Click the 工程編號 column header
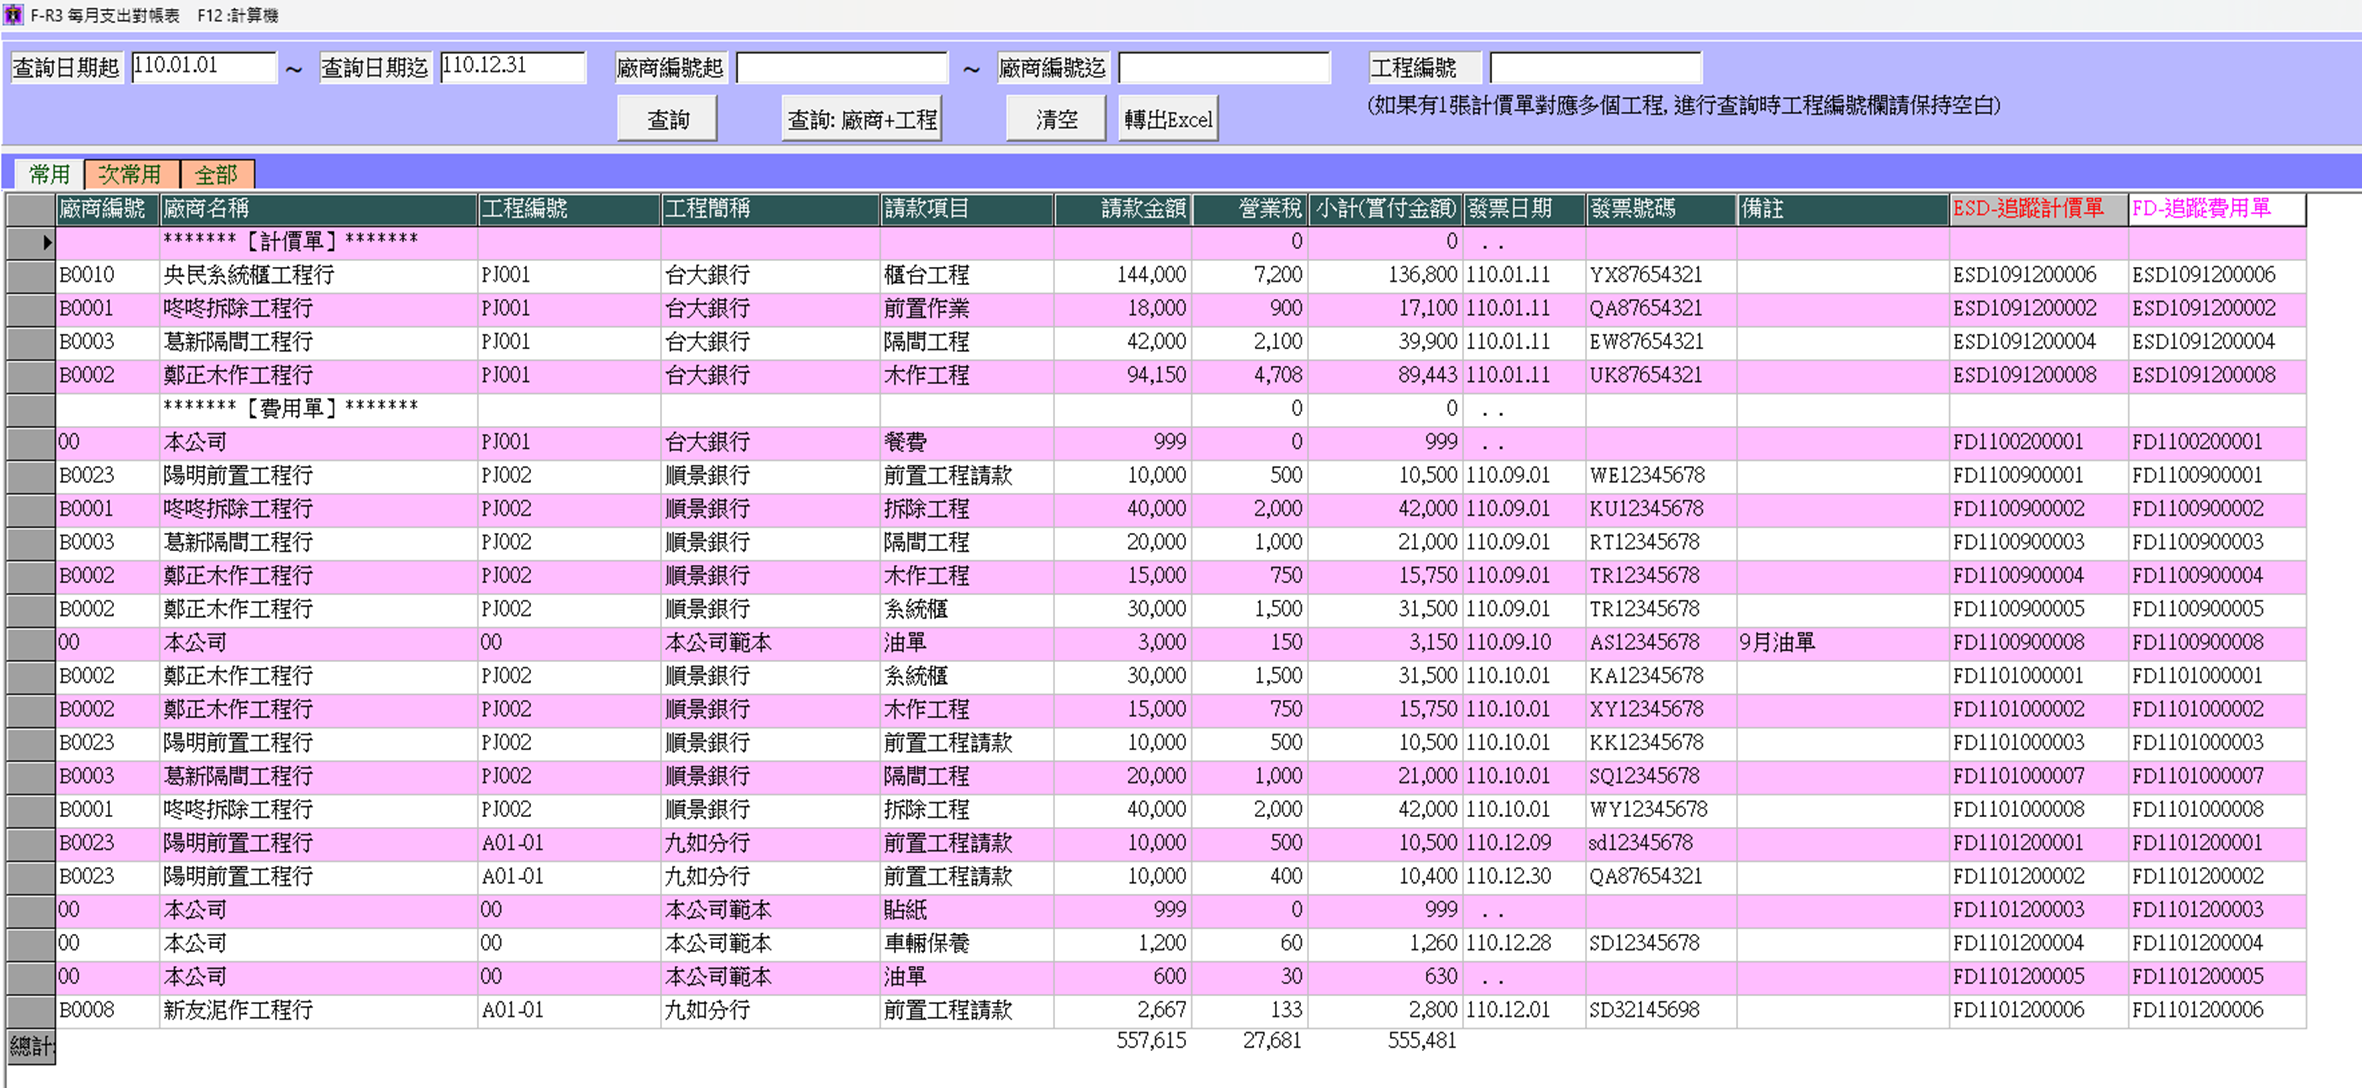Viewport: 2362px width, 1088px height. click(x=569, y=209)
